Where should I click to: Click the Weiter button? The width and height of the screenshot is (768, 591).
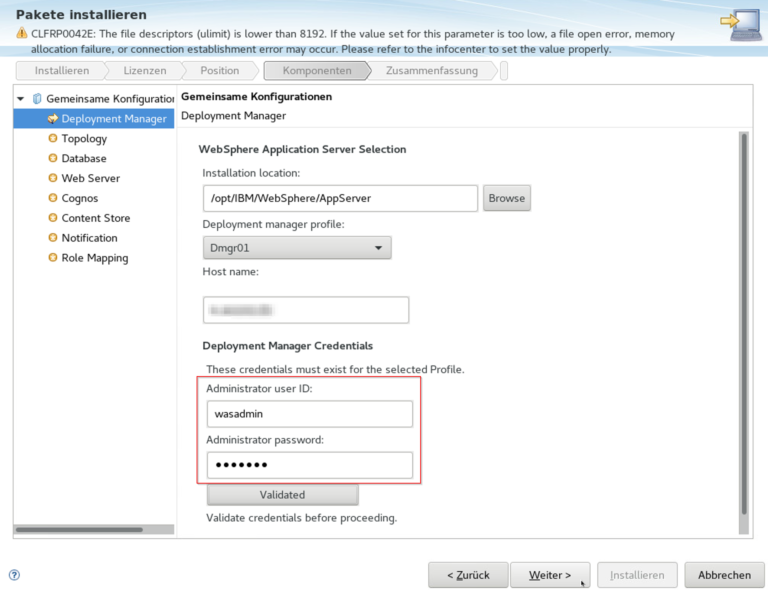(x=550, y=575)
